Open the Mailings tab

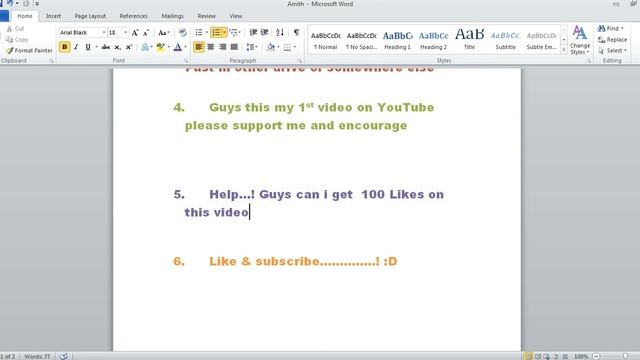172,16
